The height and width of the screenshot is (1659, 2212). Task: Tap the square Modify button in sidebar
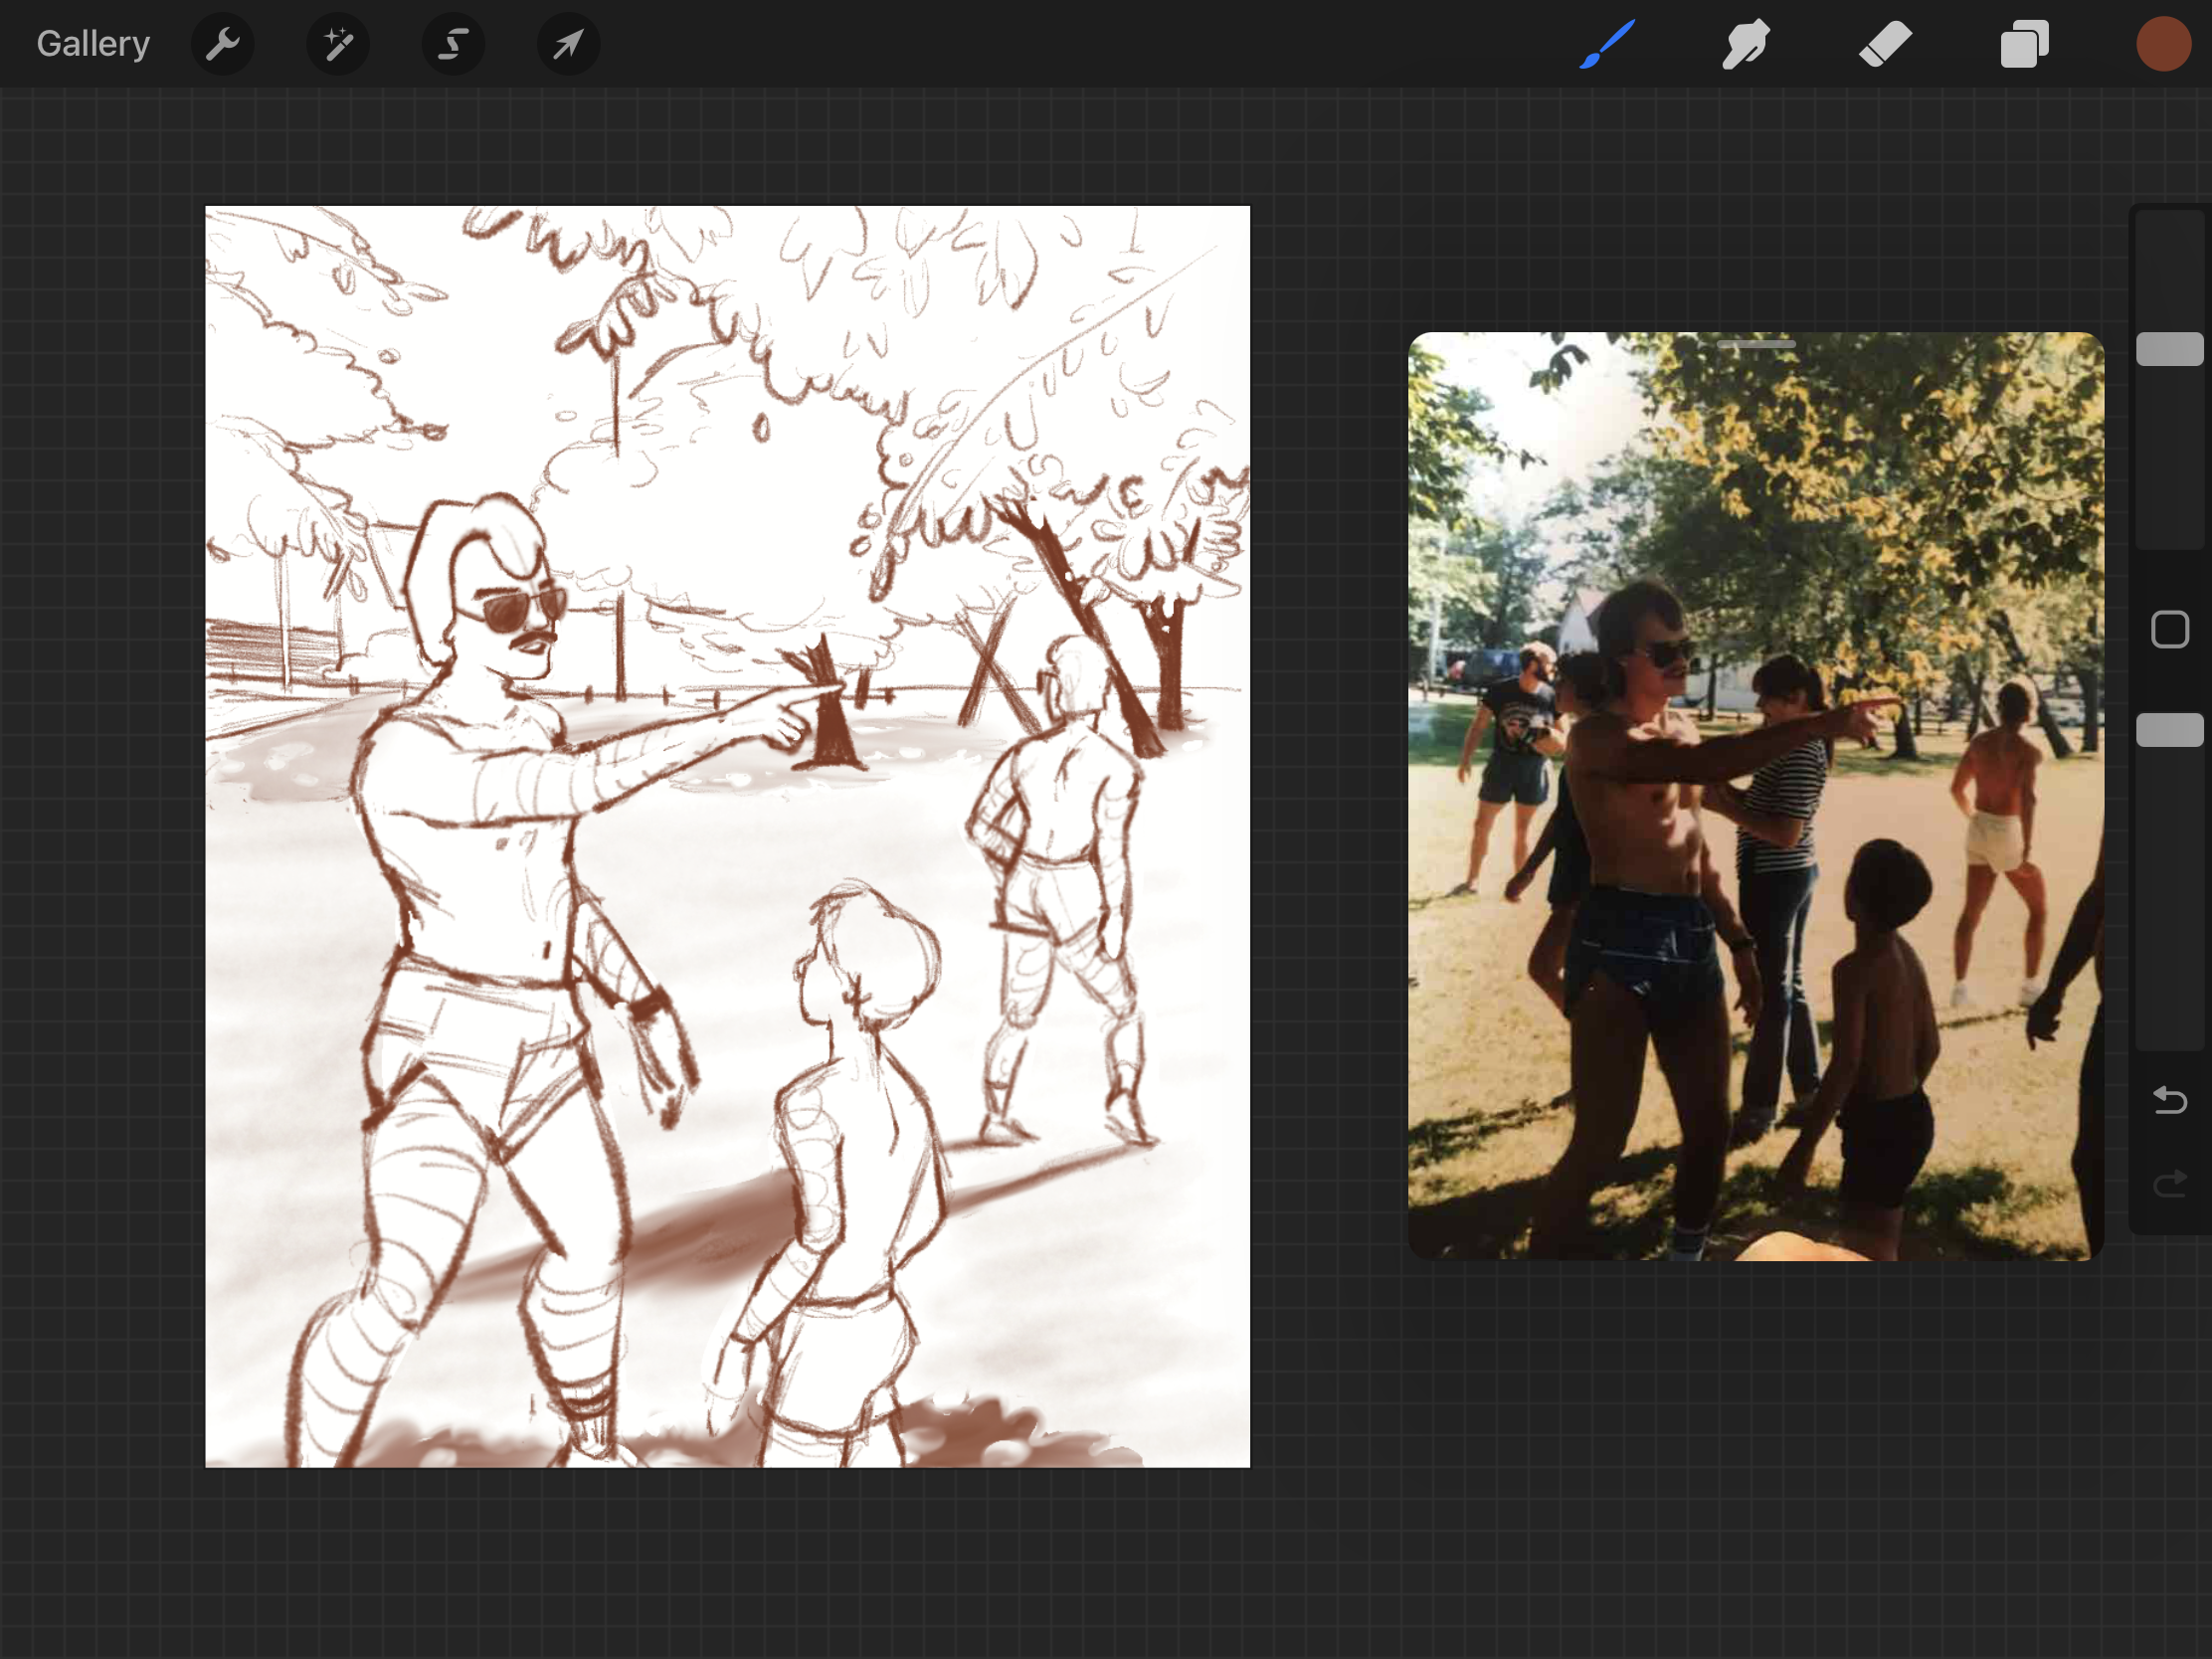[2169, 630]
